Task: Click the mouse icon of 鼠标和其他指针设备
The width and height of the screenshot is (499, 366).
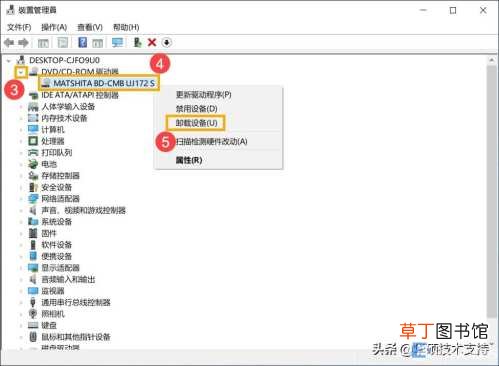Action: click(x=33, y=337)
